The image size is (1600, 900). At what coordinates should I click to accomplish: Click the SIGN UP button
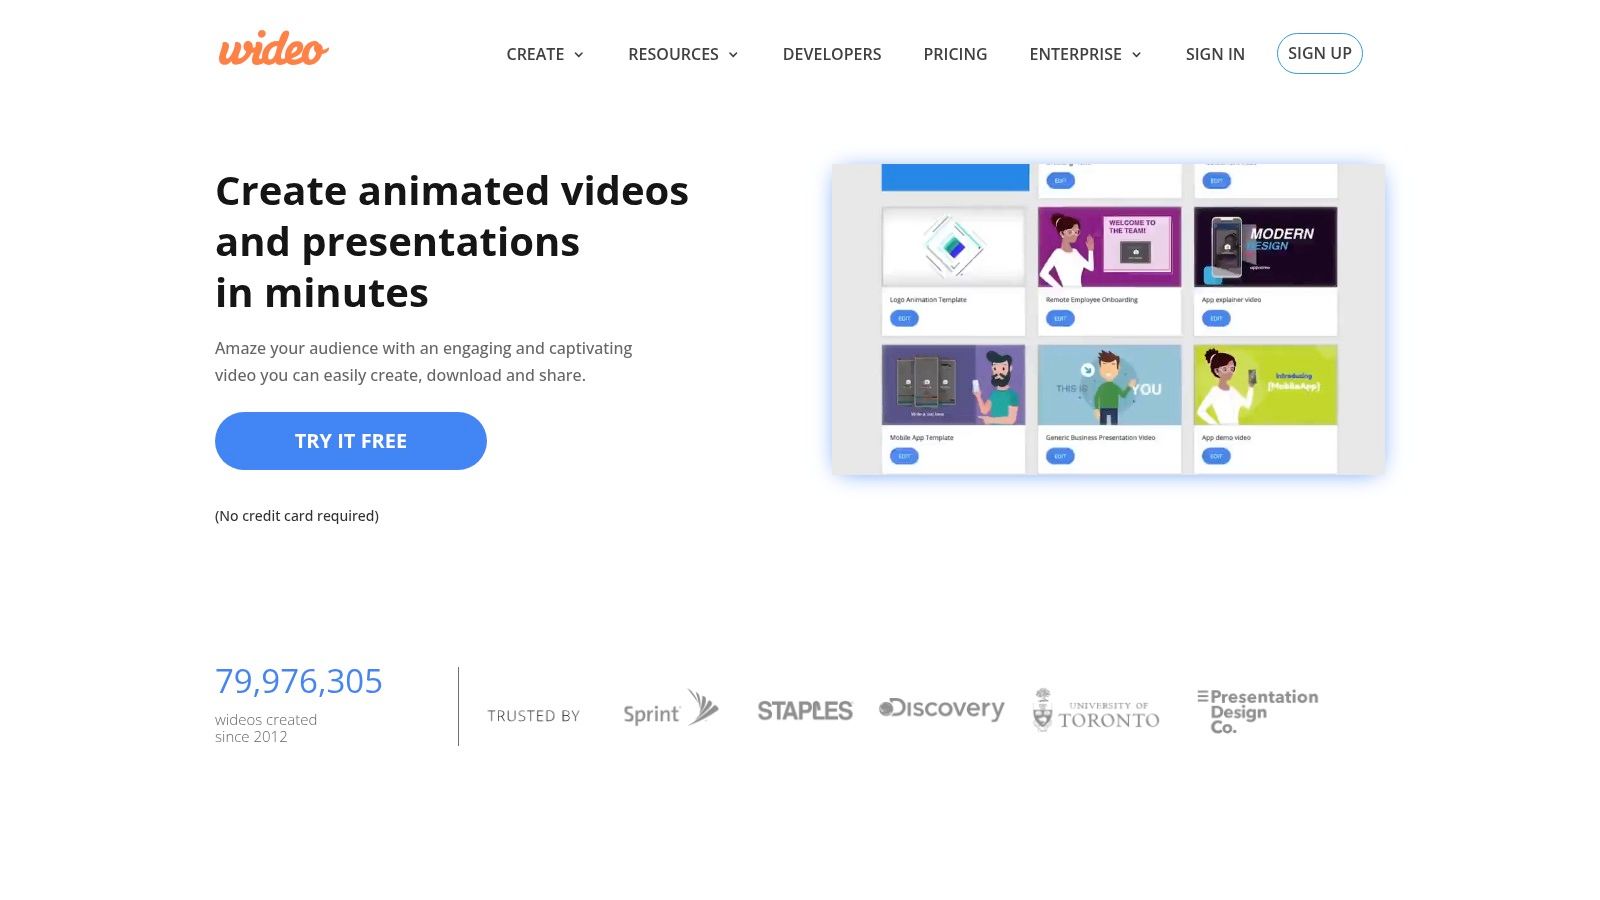(1319, 53)
